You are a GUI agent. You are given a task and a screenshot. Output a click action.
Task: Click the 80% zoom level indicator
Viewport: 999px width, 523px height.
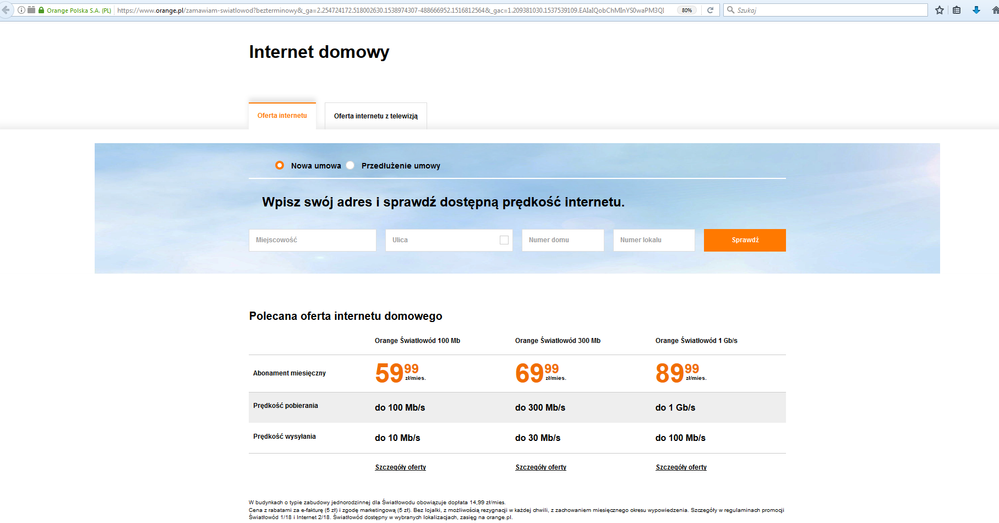[687, 10]
